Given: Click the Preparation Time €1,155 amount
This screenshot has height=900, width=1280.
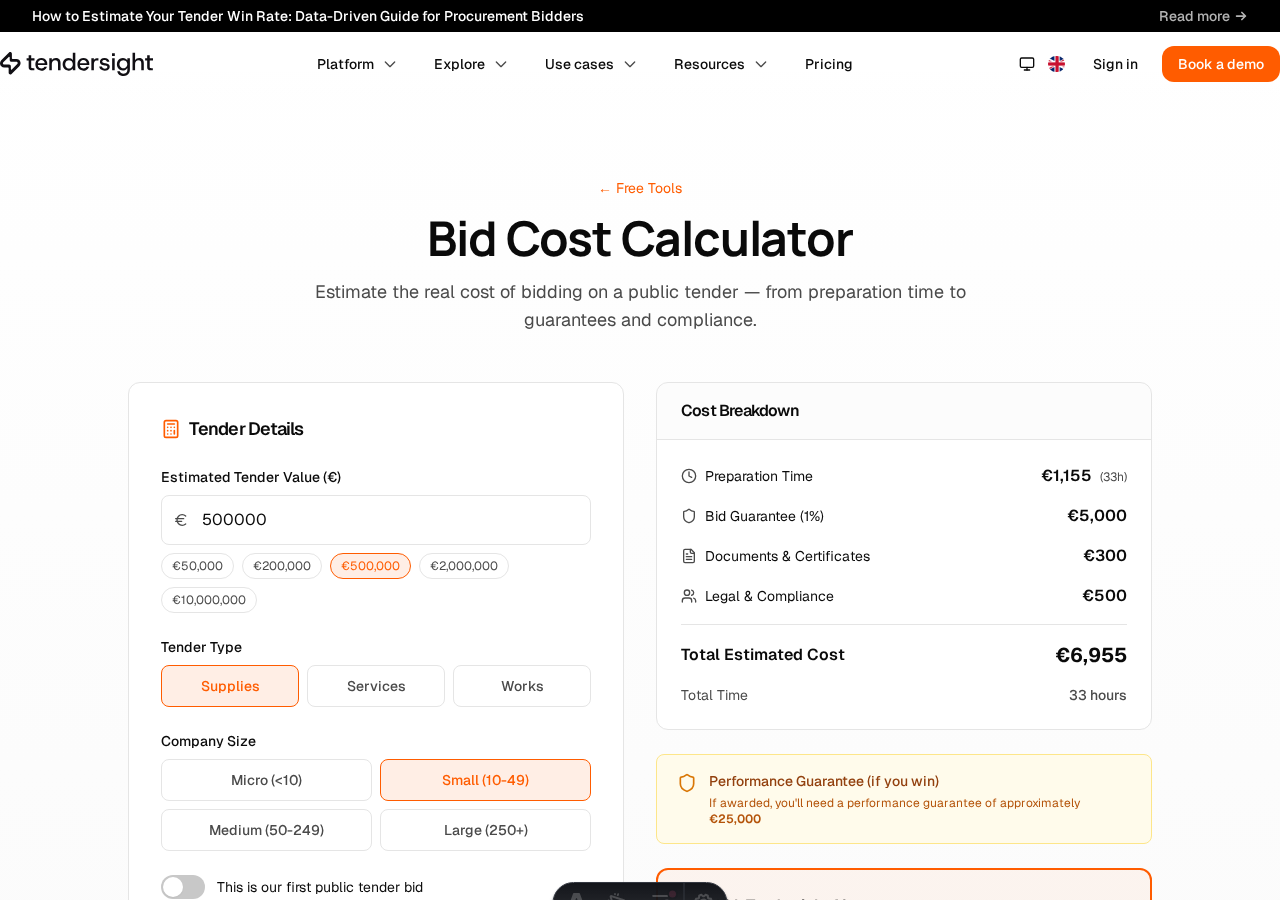Looking at the screenshot, I should (1066, 476).
